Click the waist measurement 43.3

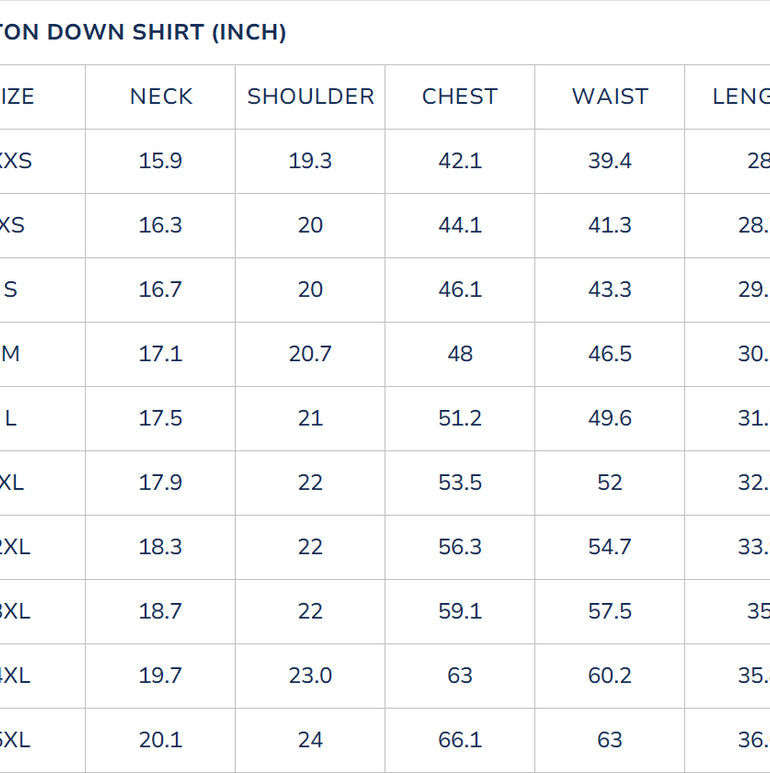(x=610, y=290)
